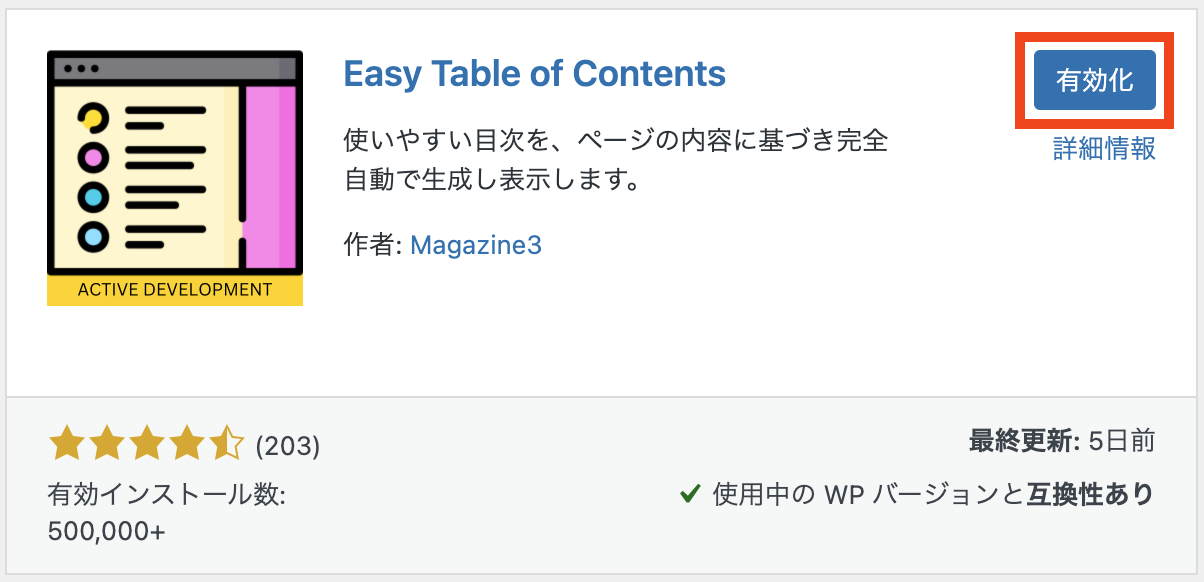Select the fourth gold rating star
The height and width of the screenshot is (582, 1204).
tap(185, 444)
